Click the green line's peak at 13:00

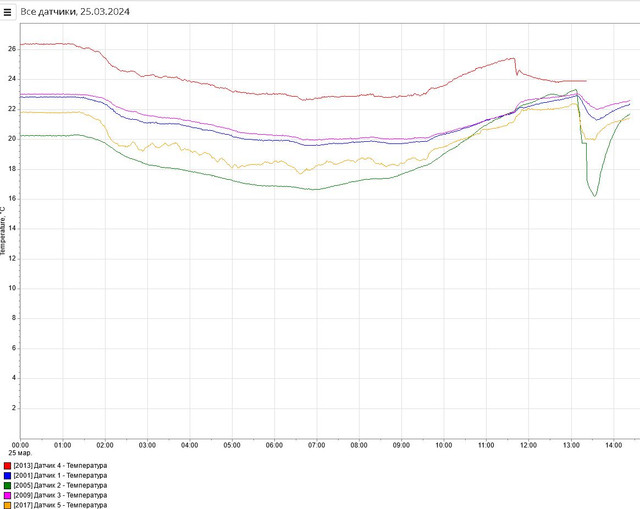[576, 90]
